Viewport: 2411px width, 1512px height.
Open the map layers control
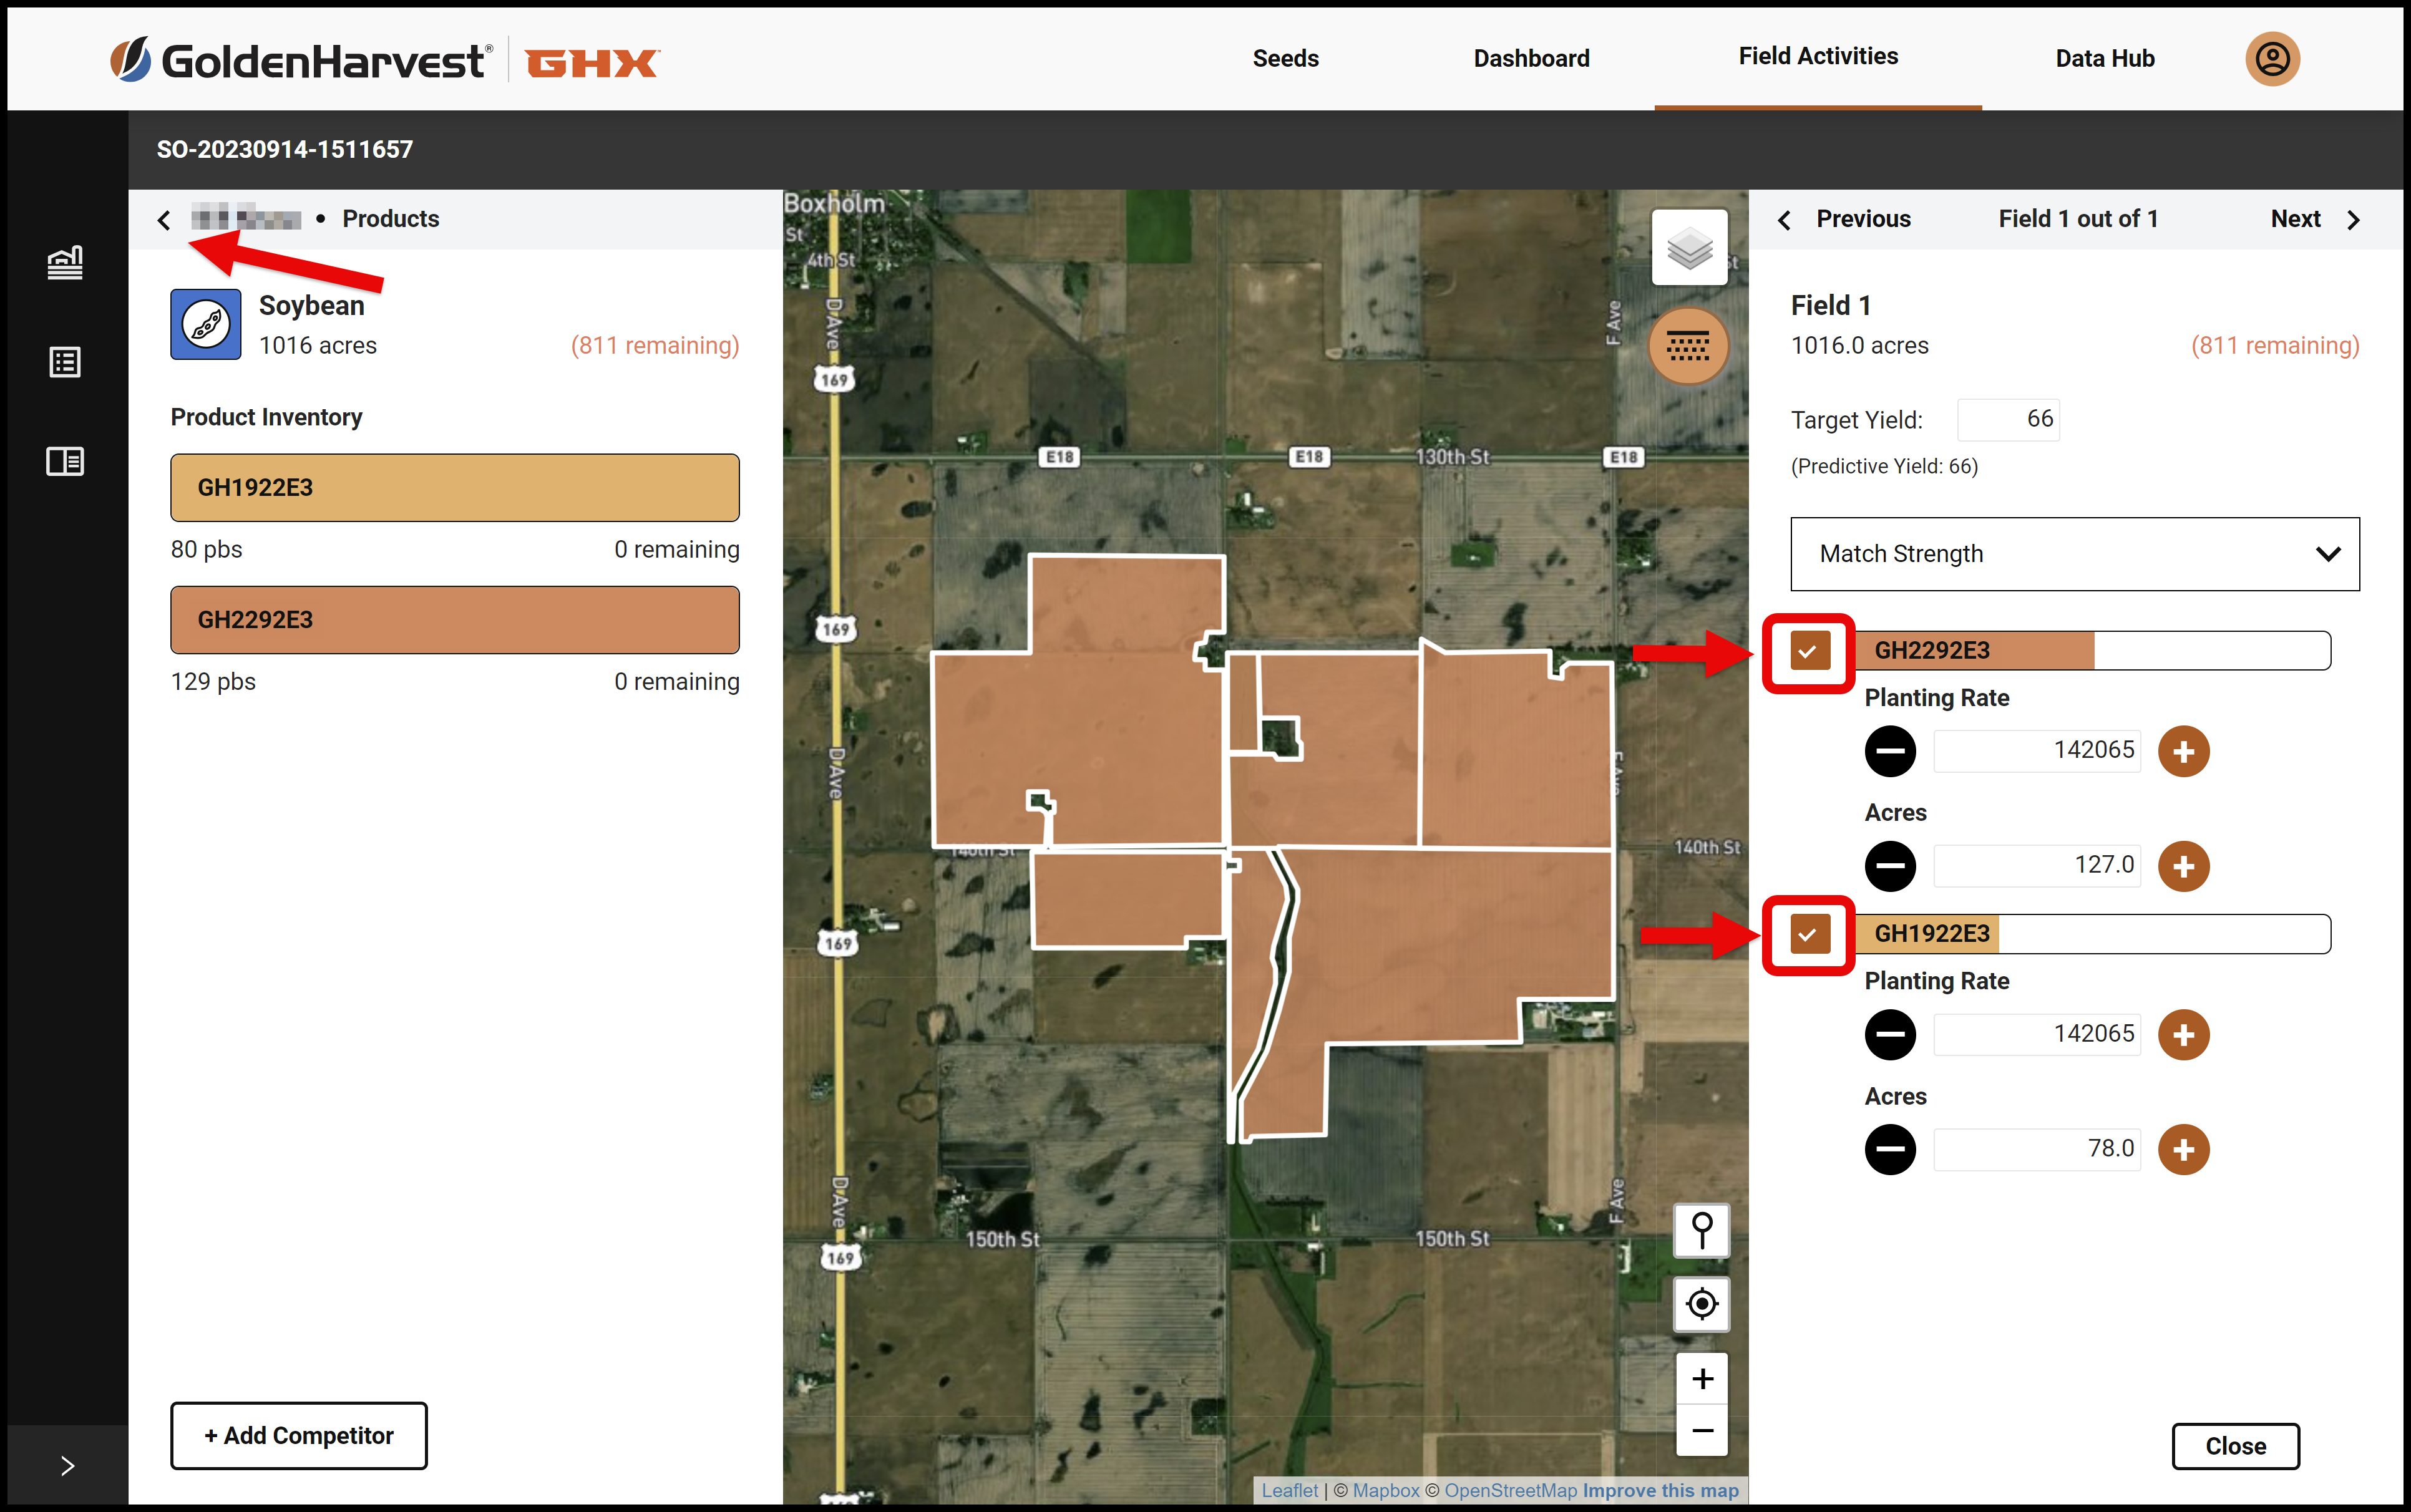tap(1689, 248)
